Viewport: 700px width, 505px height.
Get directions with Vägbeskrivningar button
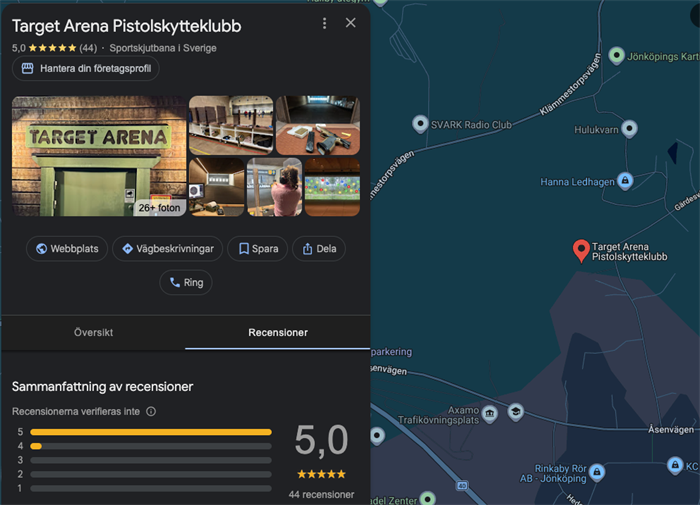click(169, 249)
